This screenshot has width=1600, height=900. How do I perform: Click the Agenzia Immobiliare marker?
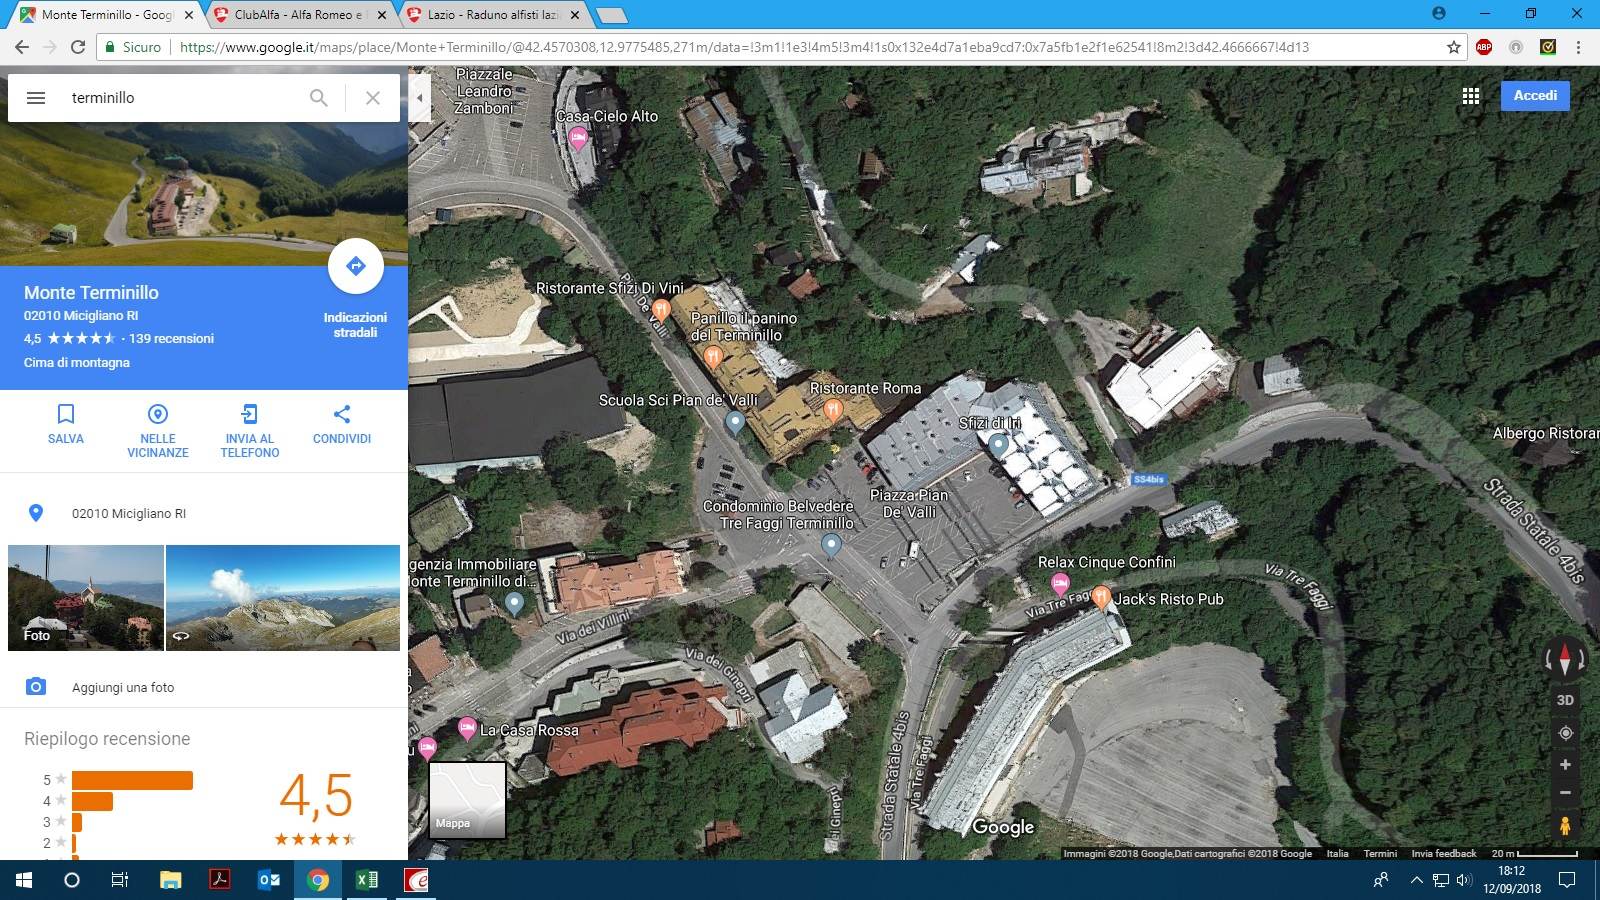(514, 603)
